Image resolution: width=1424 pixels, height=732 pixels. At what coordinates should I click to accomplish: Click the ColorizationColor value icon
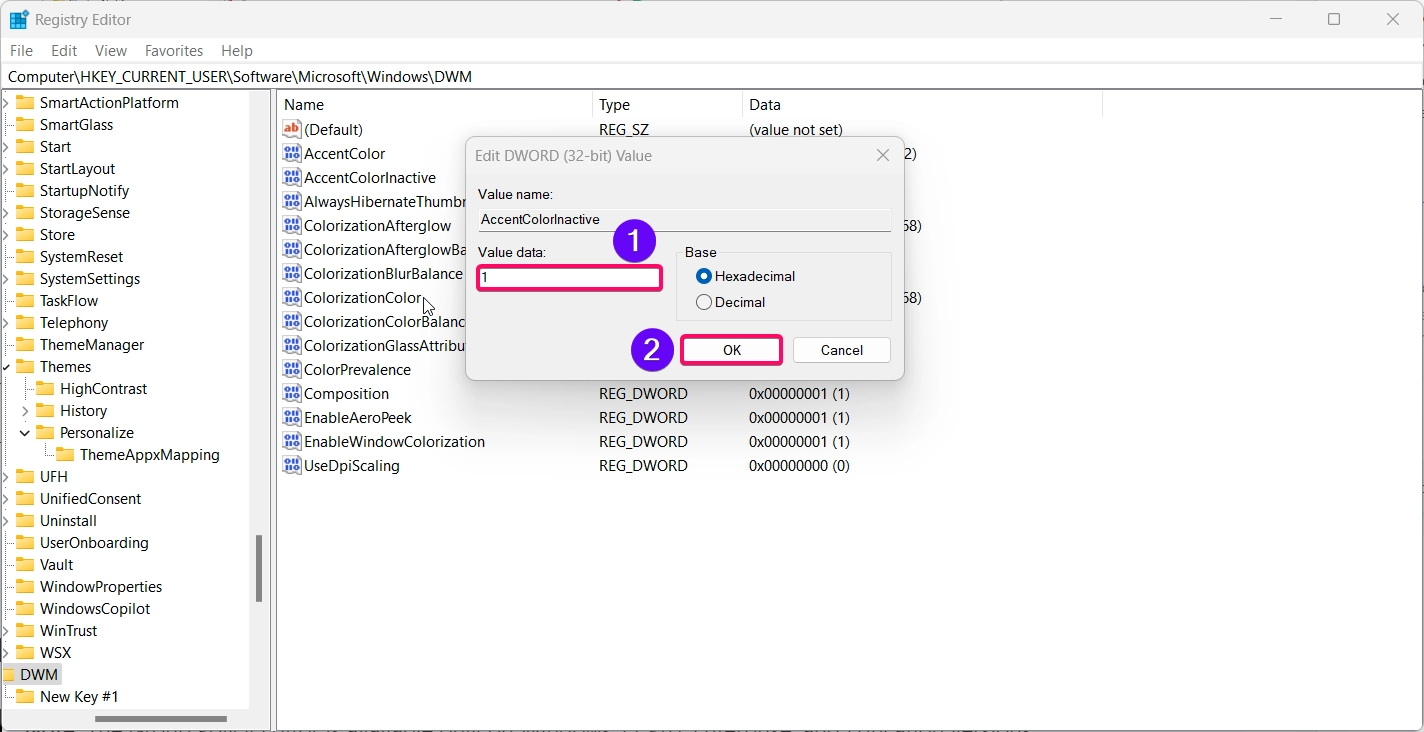(292, 297)
